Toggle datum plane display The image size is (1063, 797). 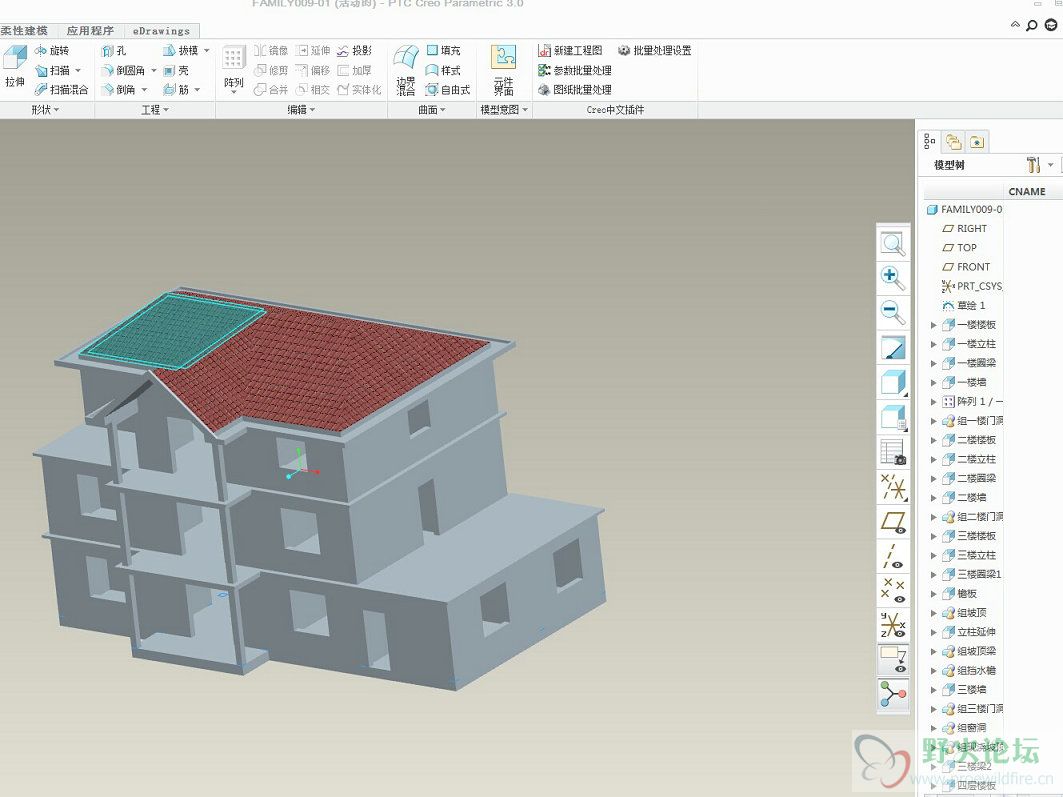(893, 522)
